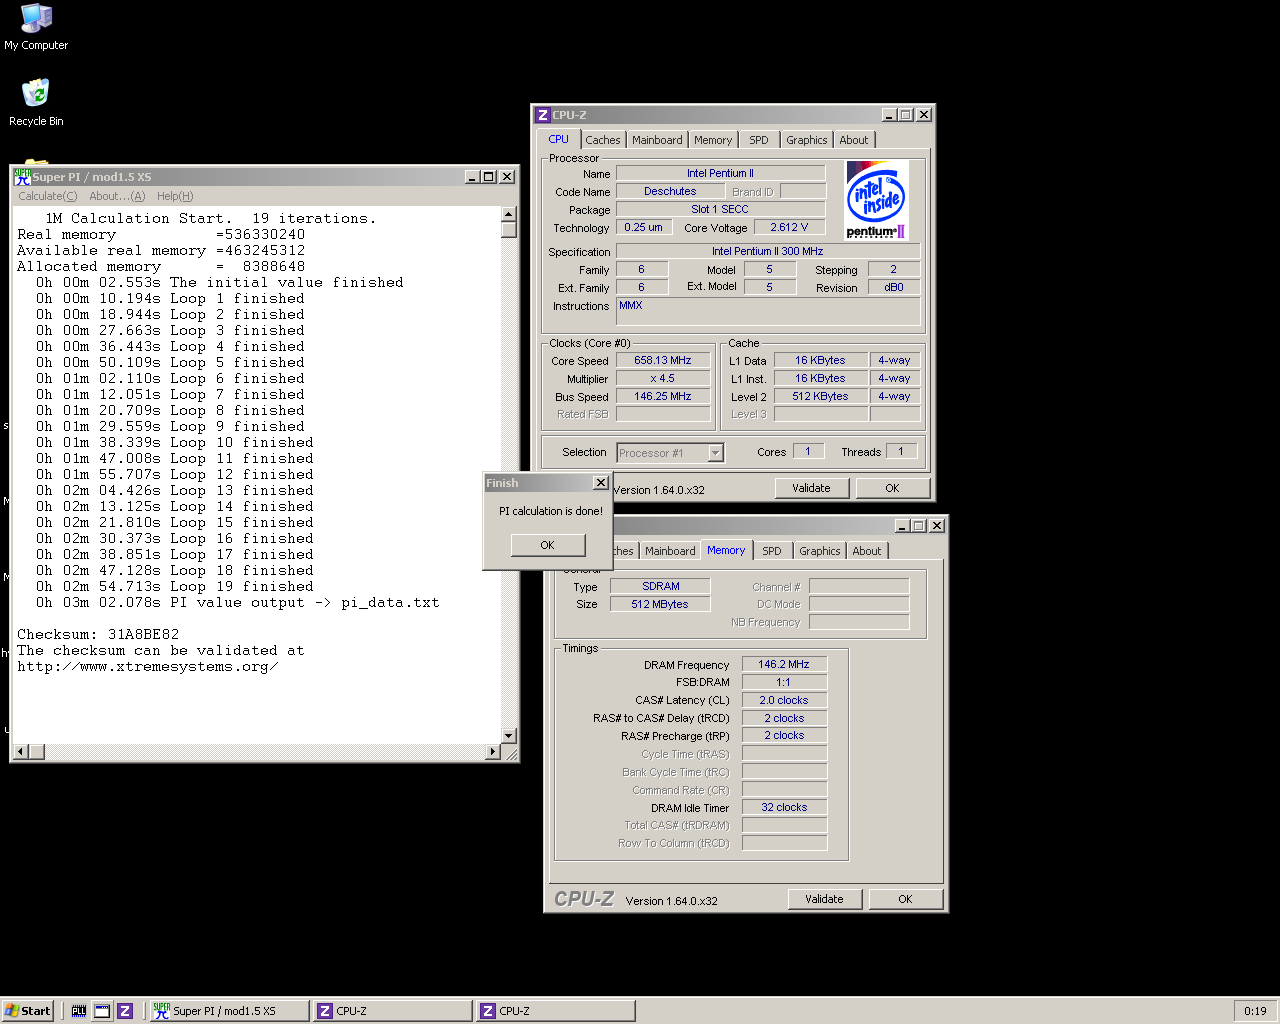Click the Level 2 512 KBytes cache value
Image resolution: width=1280 pixels, height=1024 pixels.
[820, 396]
